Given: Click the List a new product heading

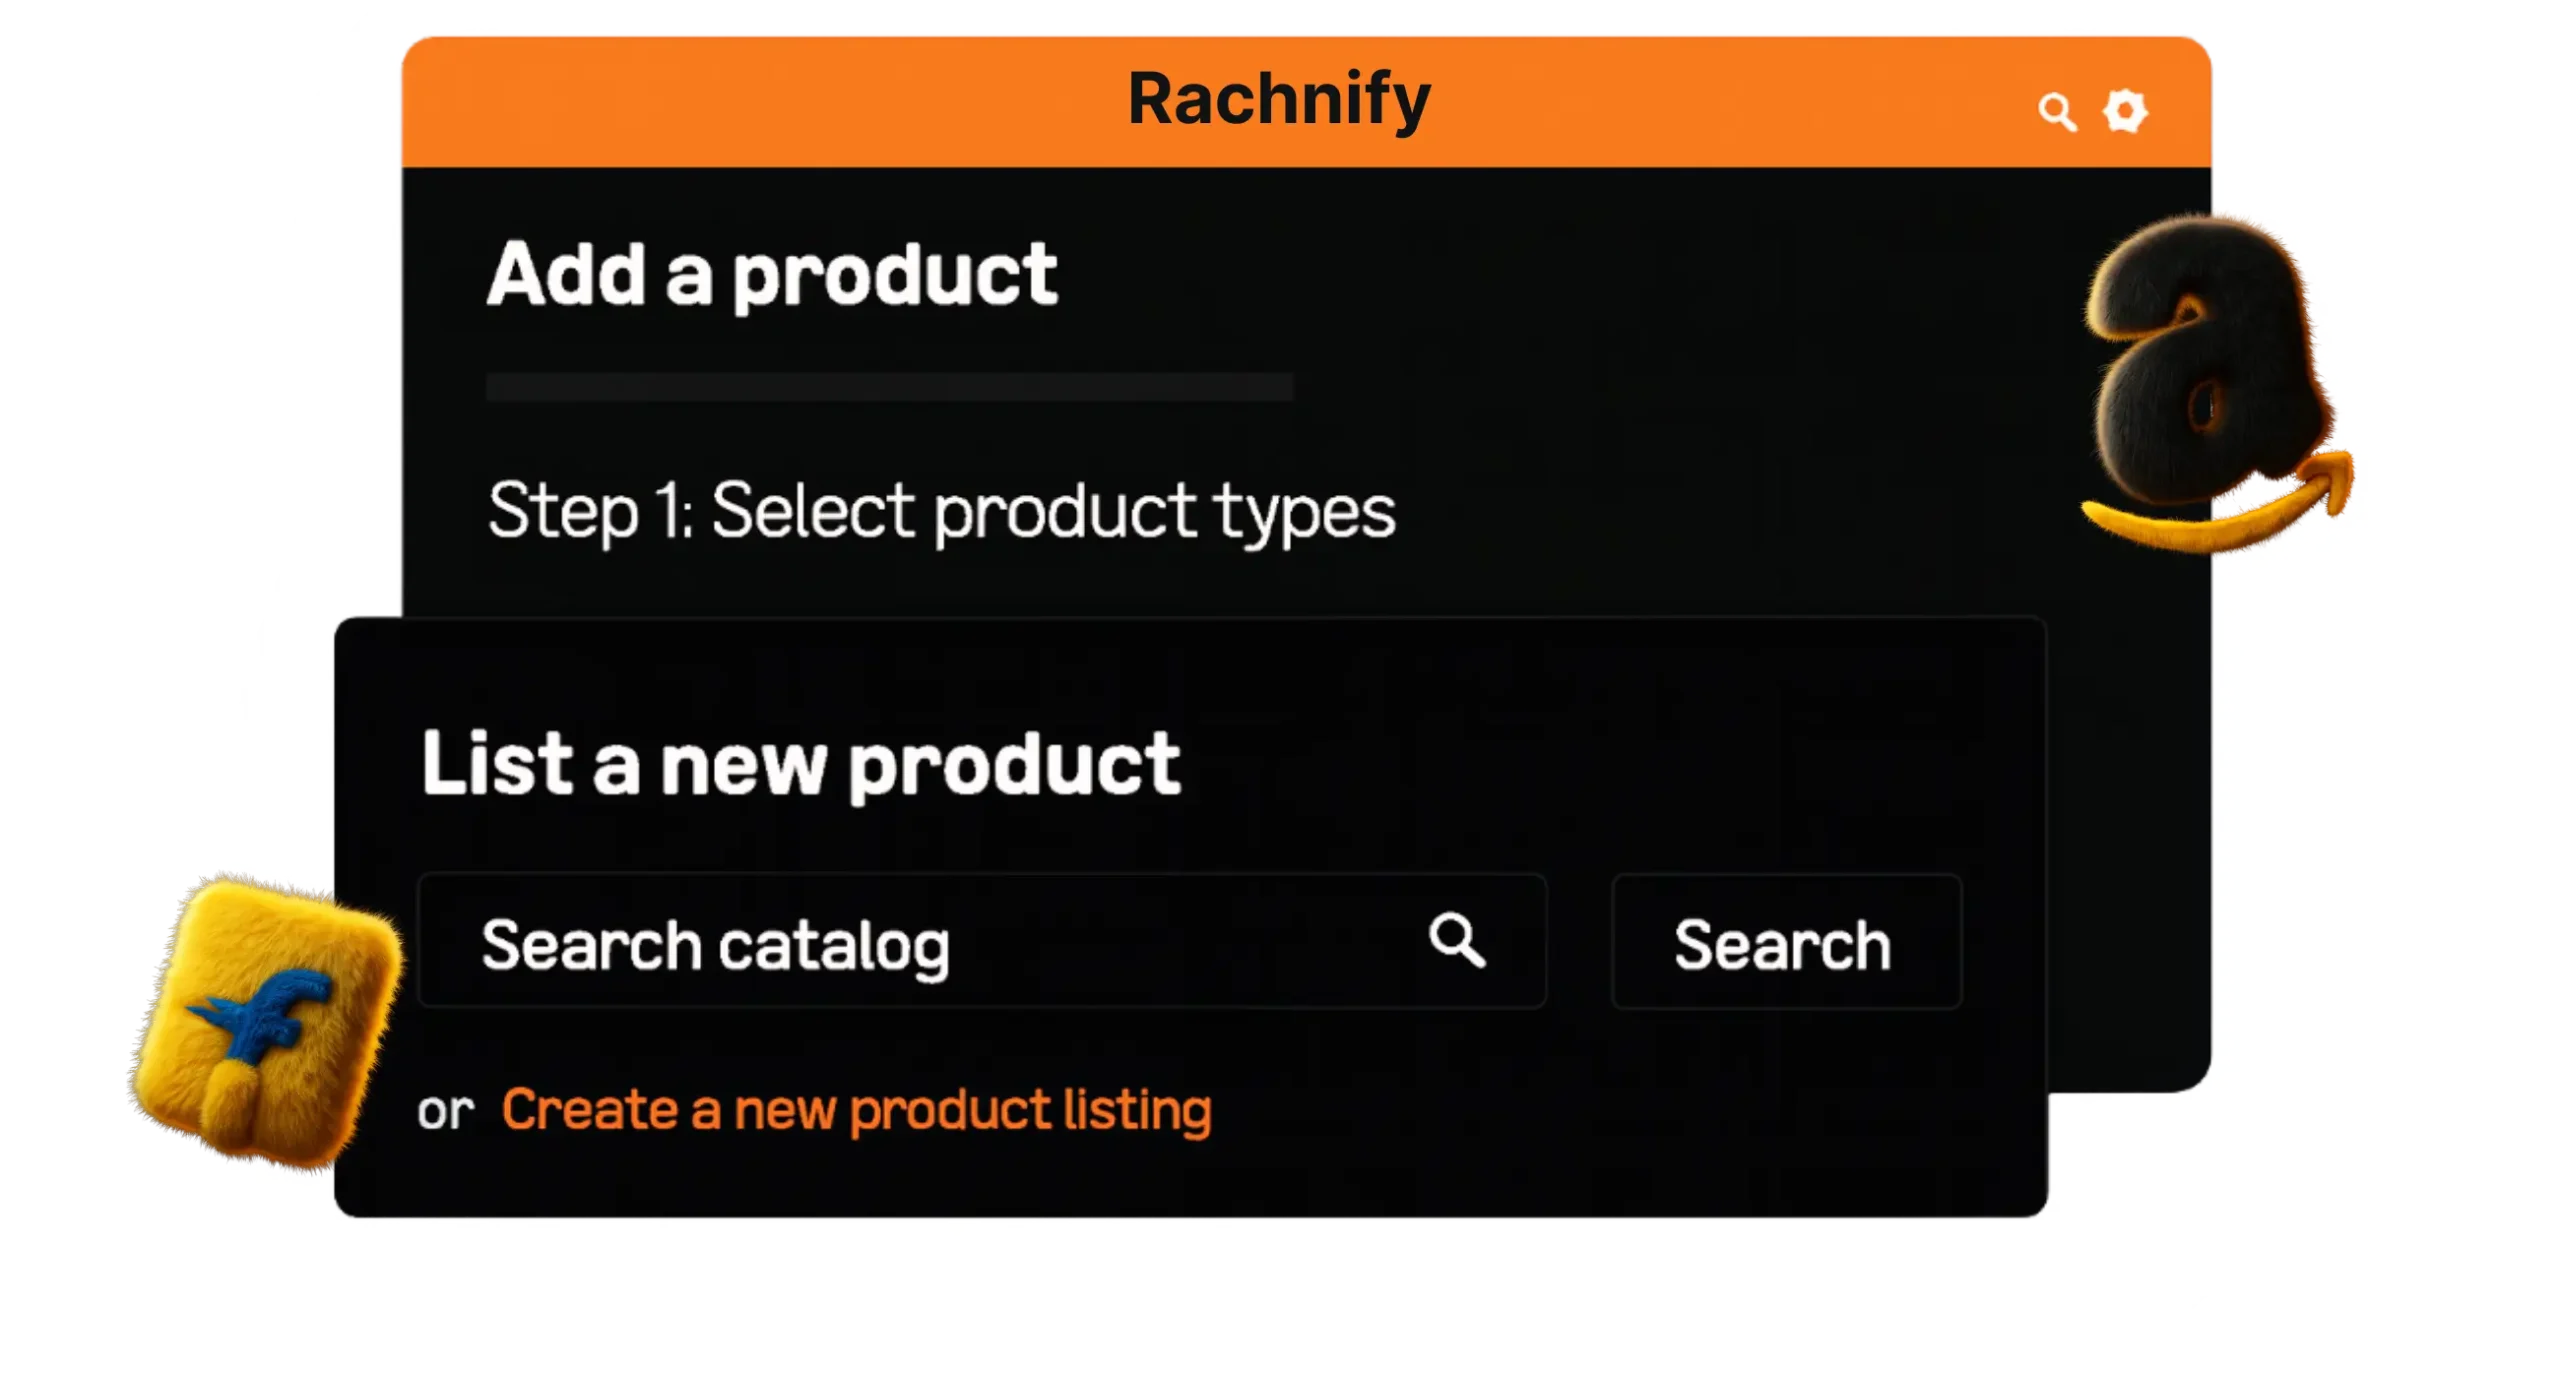Looking at the screenshot, I should coord(801,765).
